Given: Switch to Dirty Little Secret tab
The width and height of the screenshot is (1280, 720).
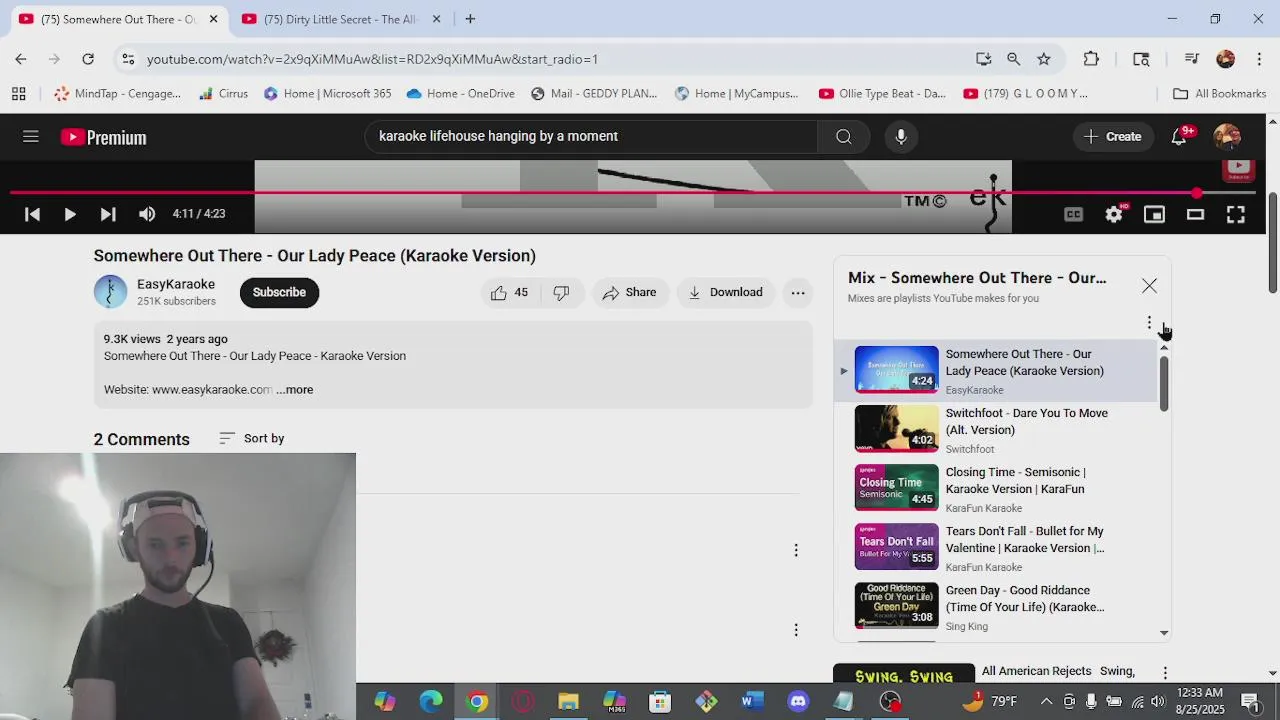Looking at the screenshot, I should [x=340, y=19].
